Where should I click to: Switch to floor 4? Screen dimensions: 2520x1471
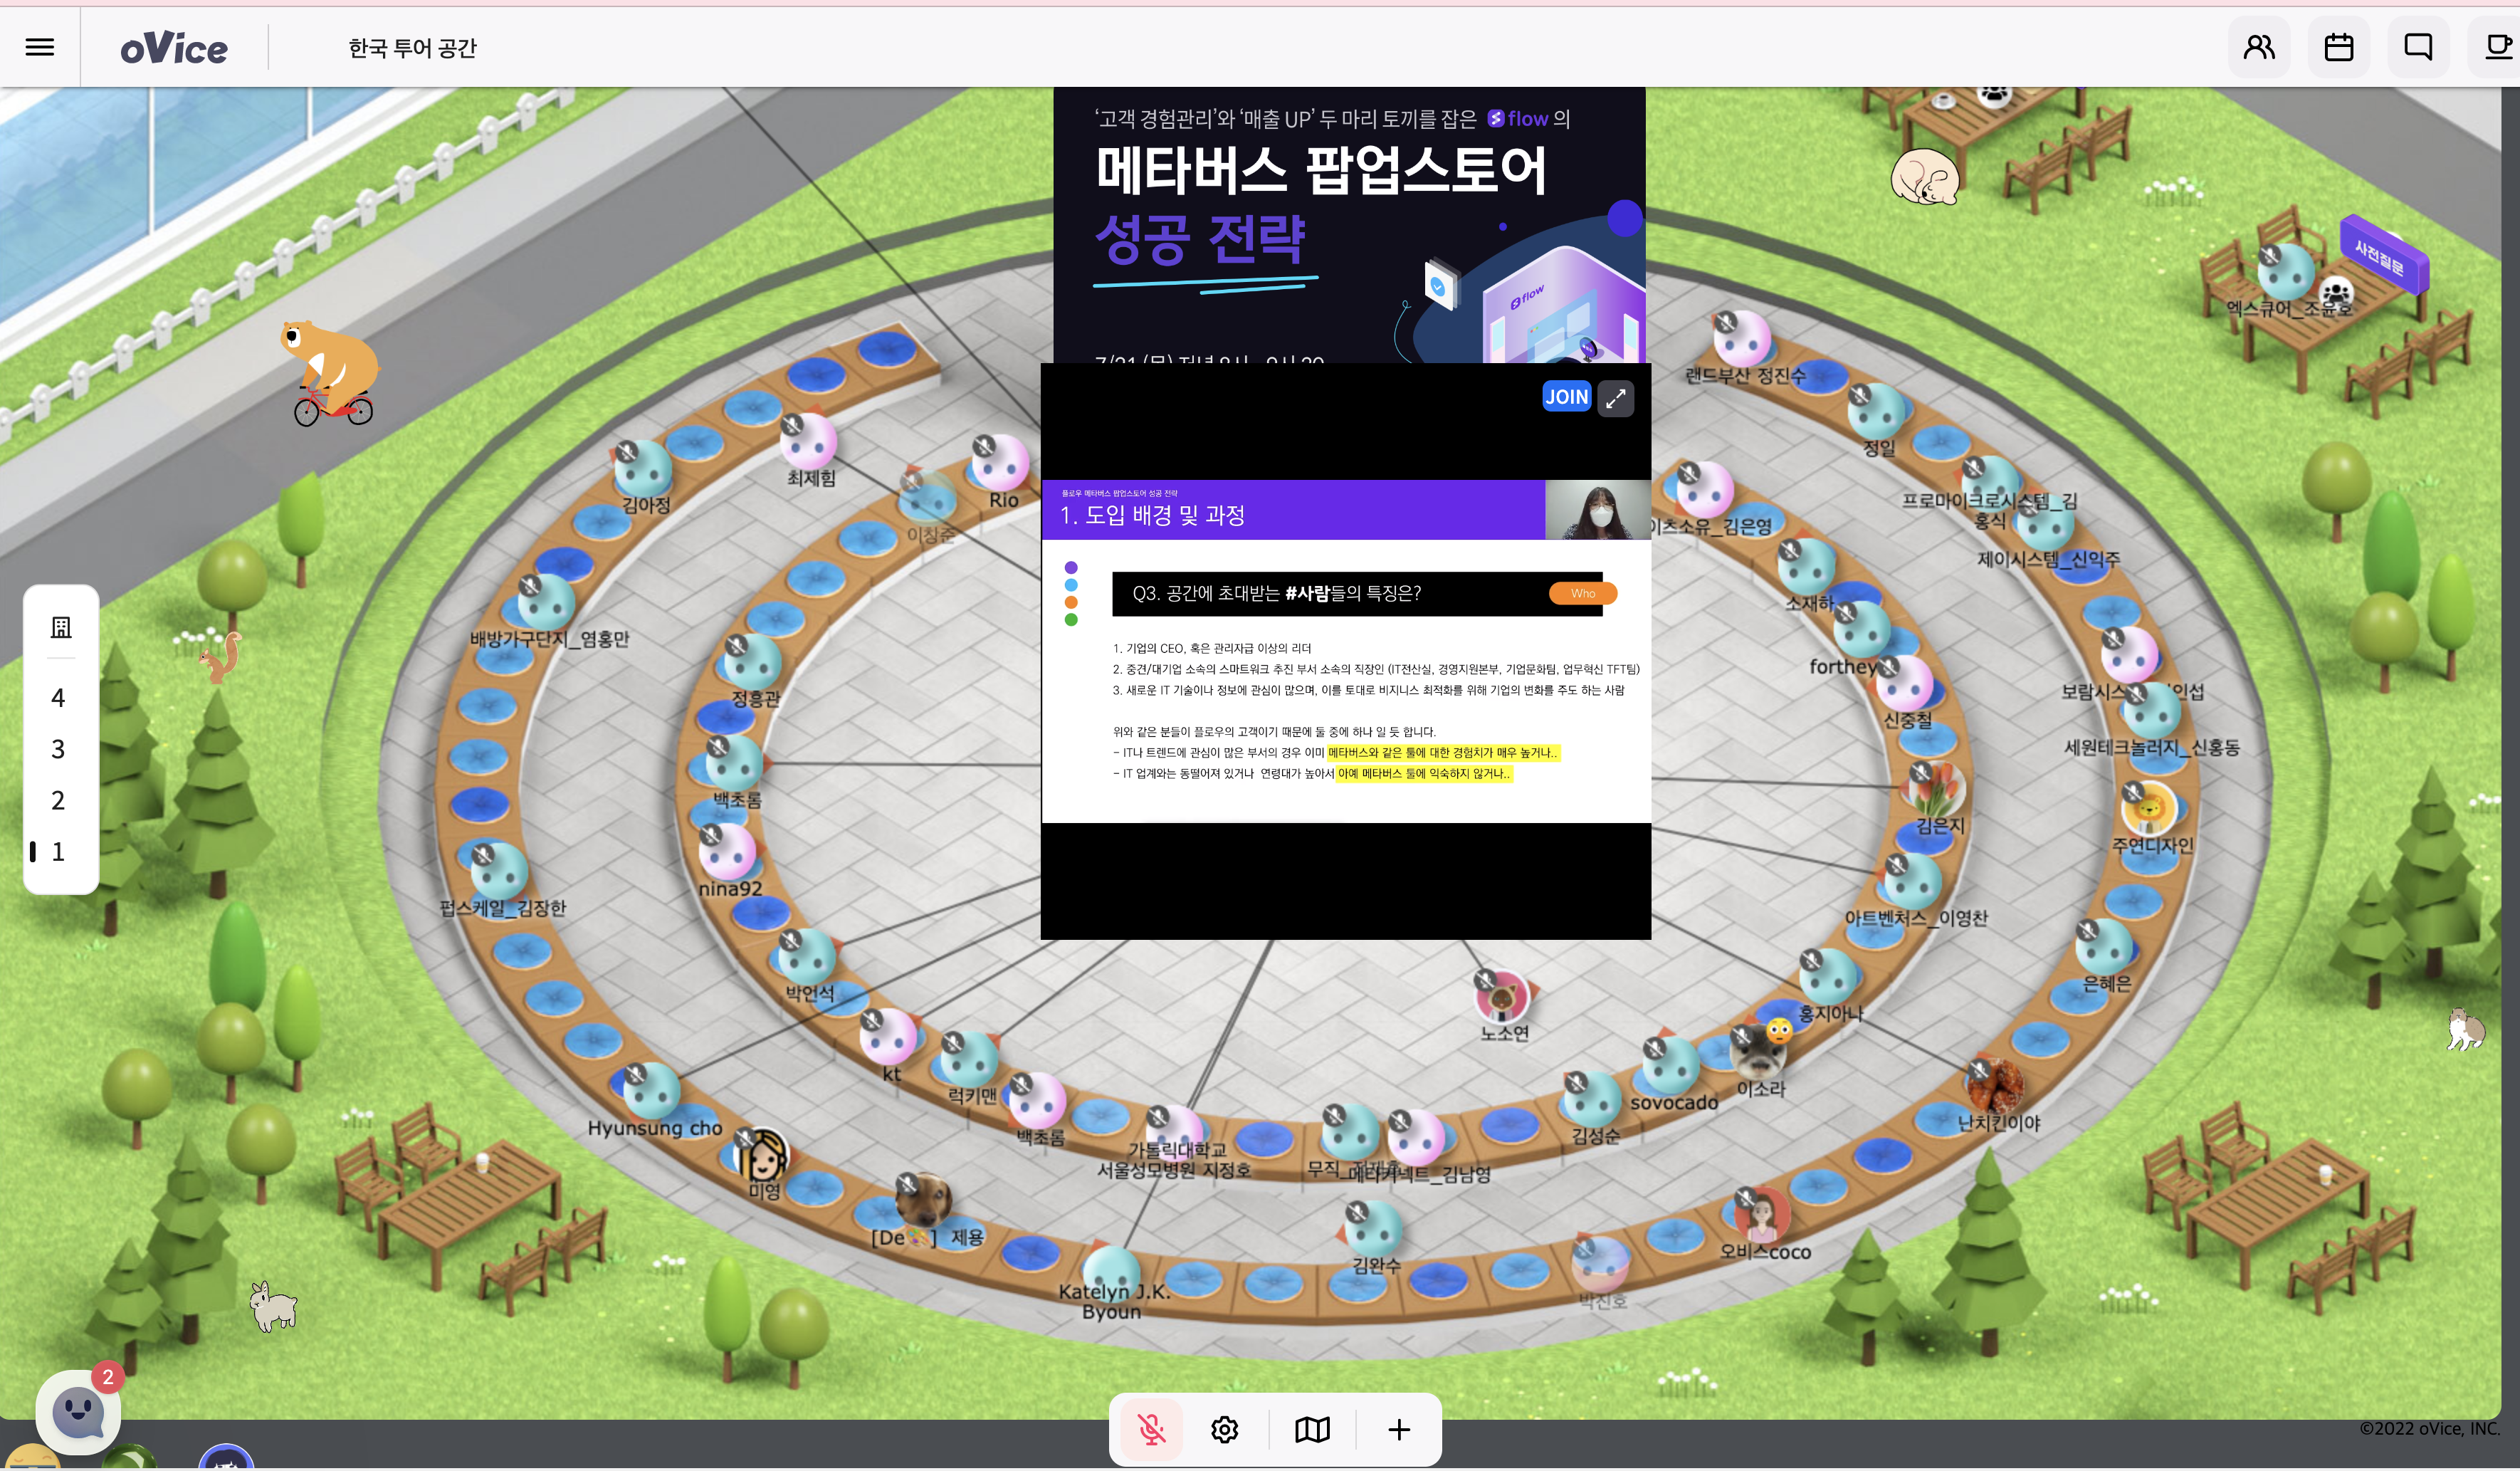point(58,697)
